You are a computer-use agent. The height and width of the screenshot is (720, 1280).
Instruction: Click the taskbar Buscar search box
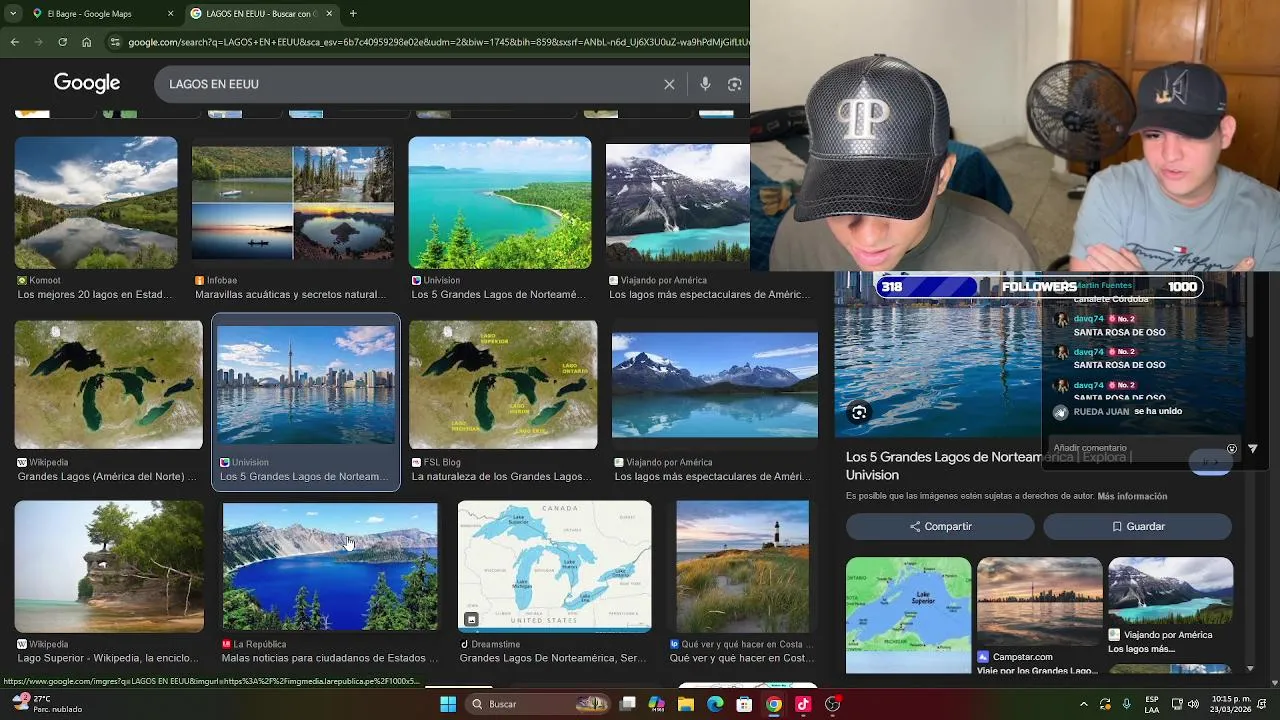540,704
